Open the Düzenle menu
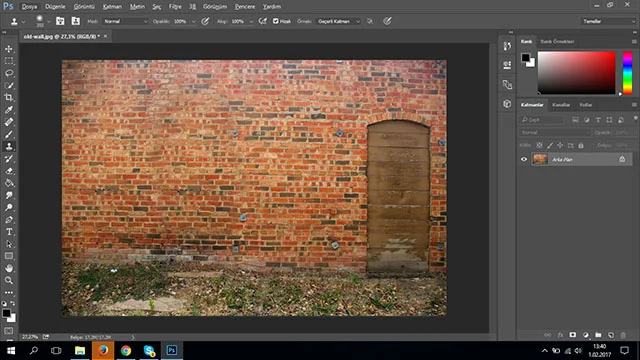The image size is (640, 360). [55, 7]
